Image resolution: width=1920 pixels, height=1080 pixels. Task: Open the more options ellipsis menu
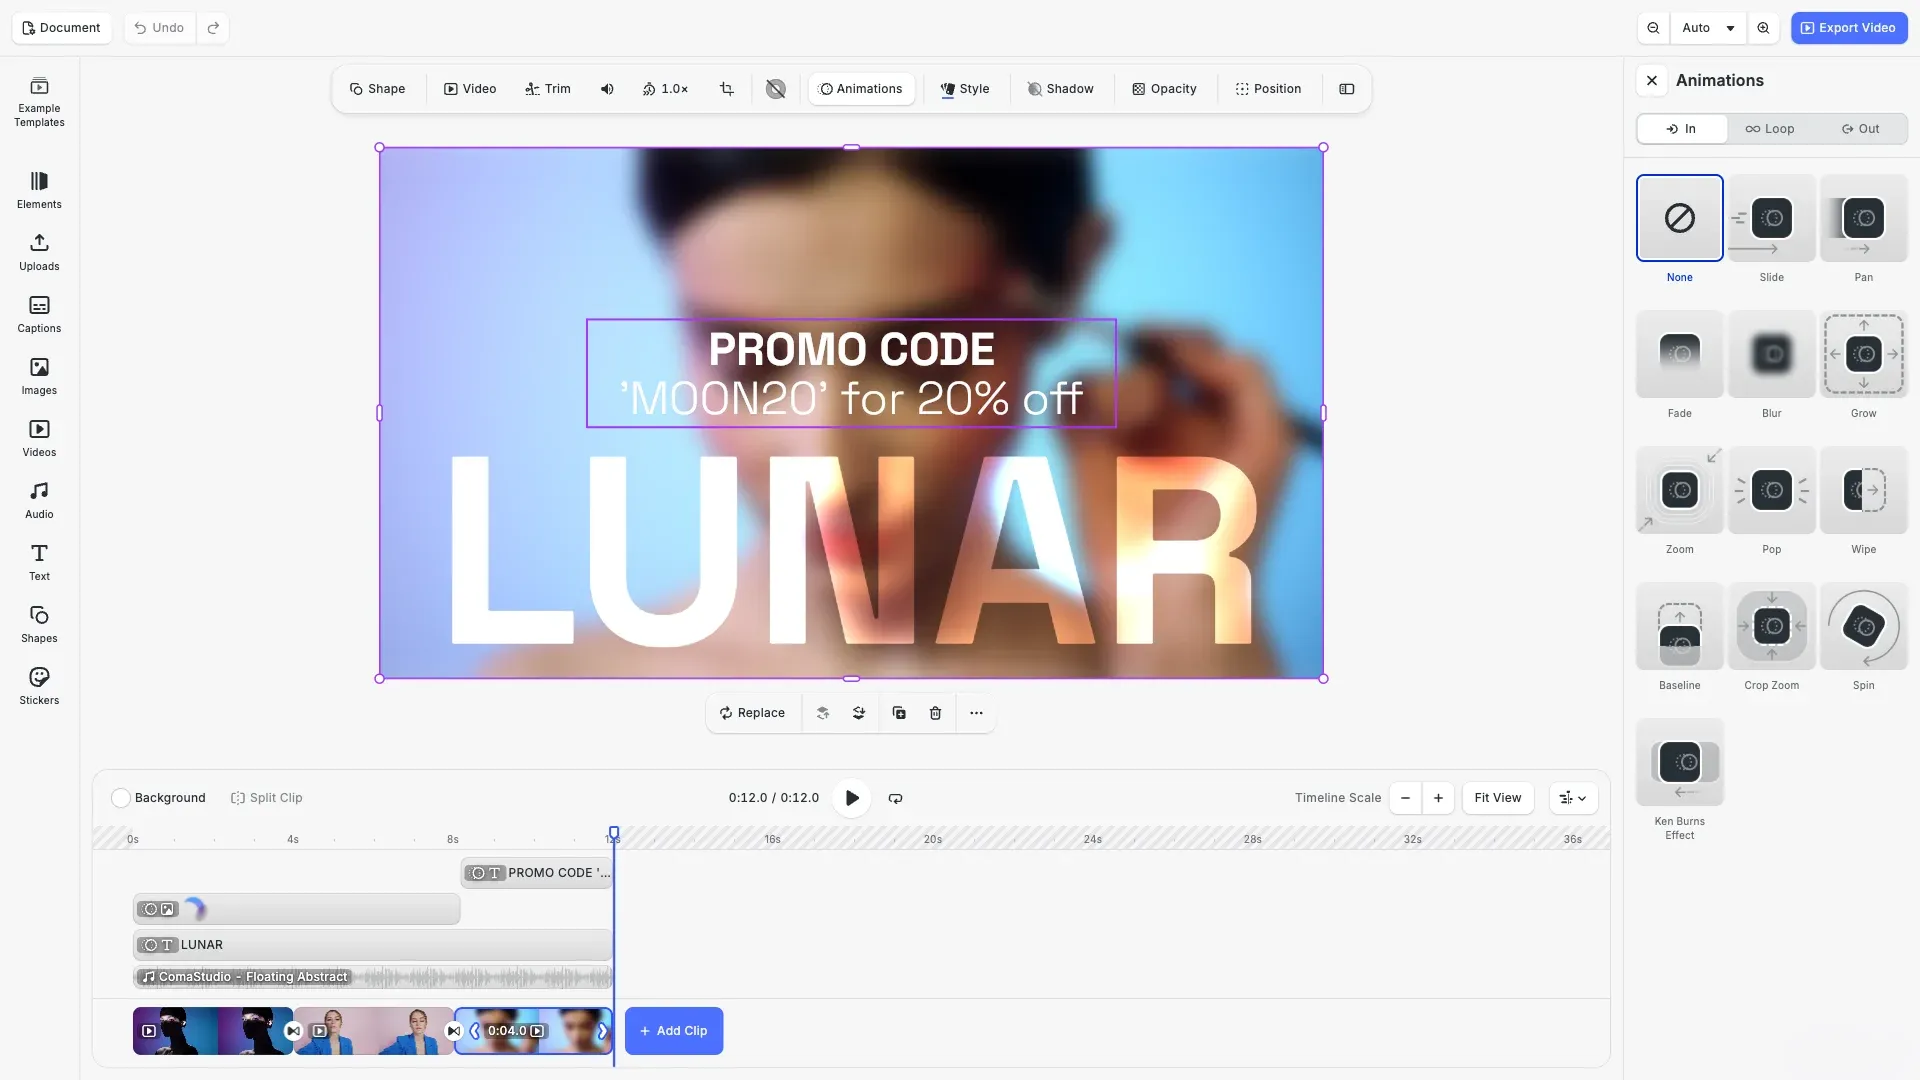click(976, 713)
